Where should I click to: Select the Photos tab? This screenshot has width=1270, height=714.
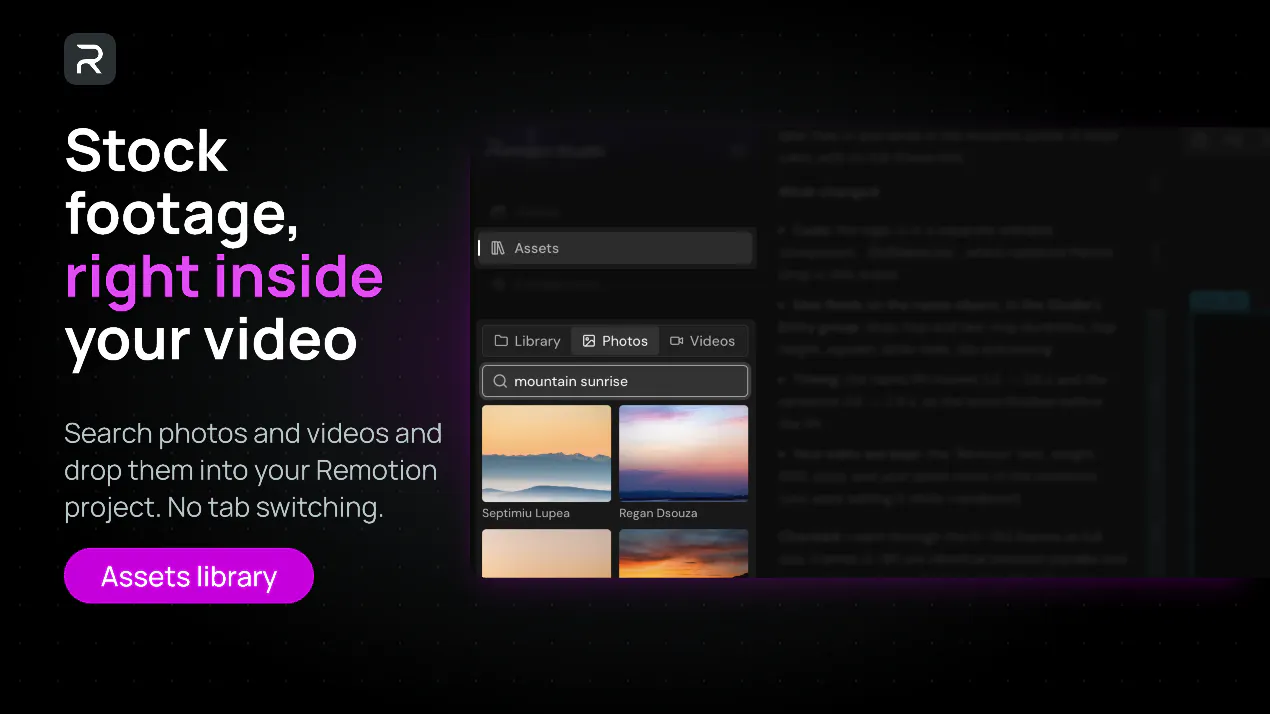pos(615,341)
